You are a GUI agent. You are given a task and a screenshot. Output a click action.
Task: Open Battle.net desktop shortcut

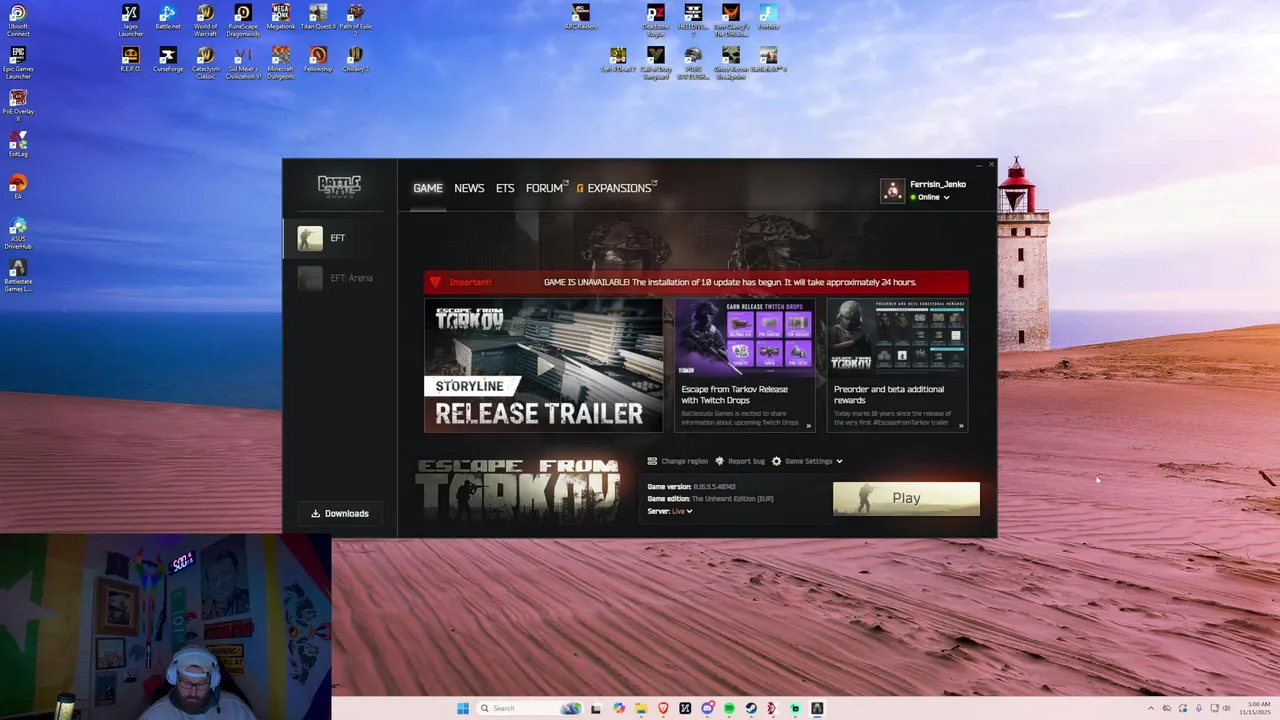pyautogui.click(x=168, y=18)
